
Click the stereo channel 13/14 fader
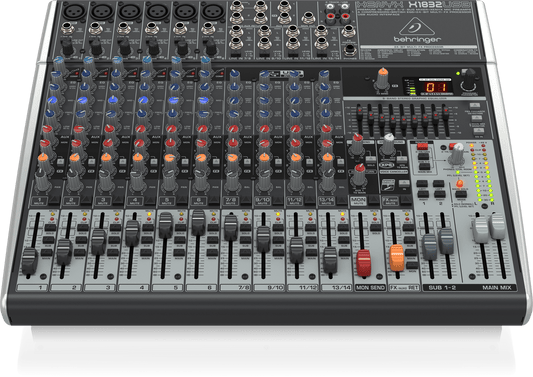(330, 260)
